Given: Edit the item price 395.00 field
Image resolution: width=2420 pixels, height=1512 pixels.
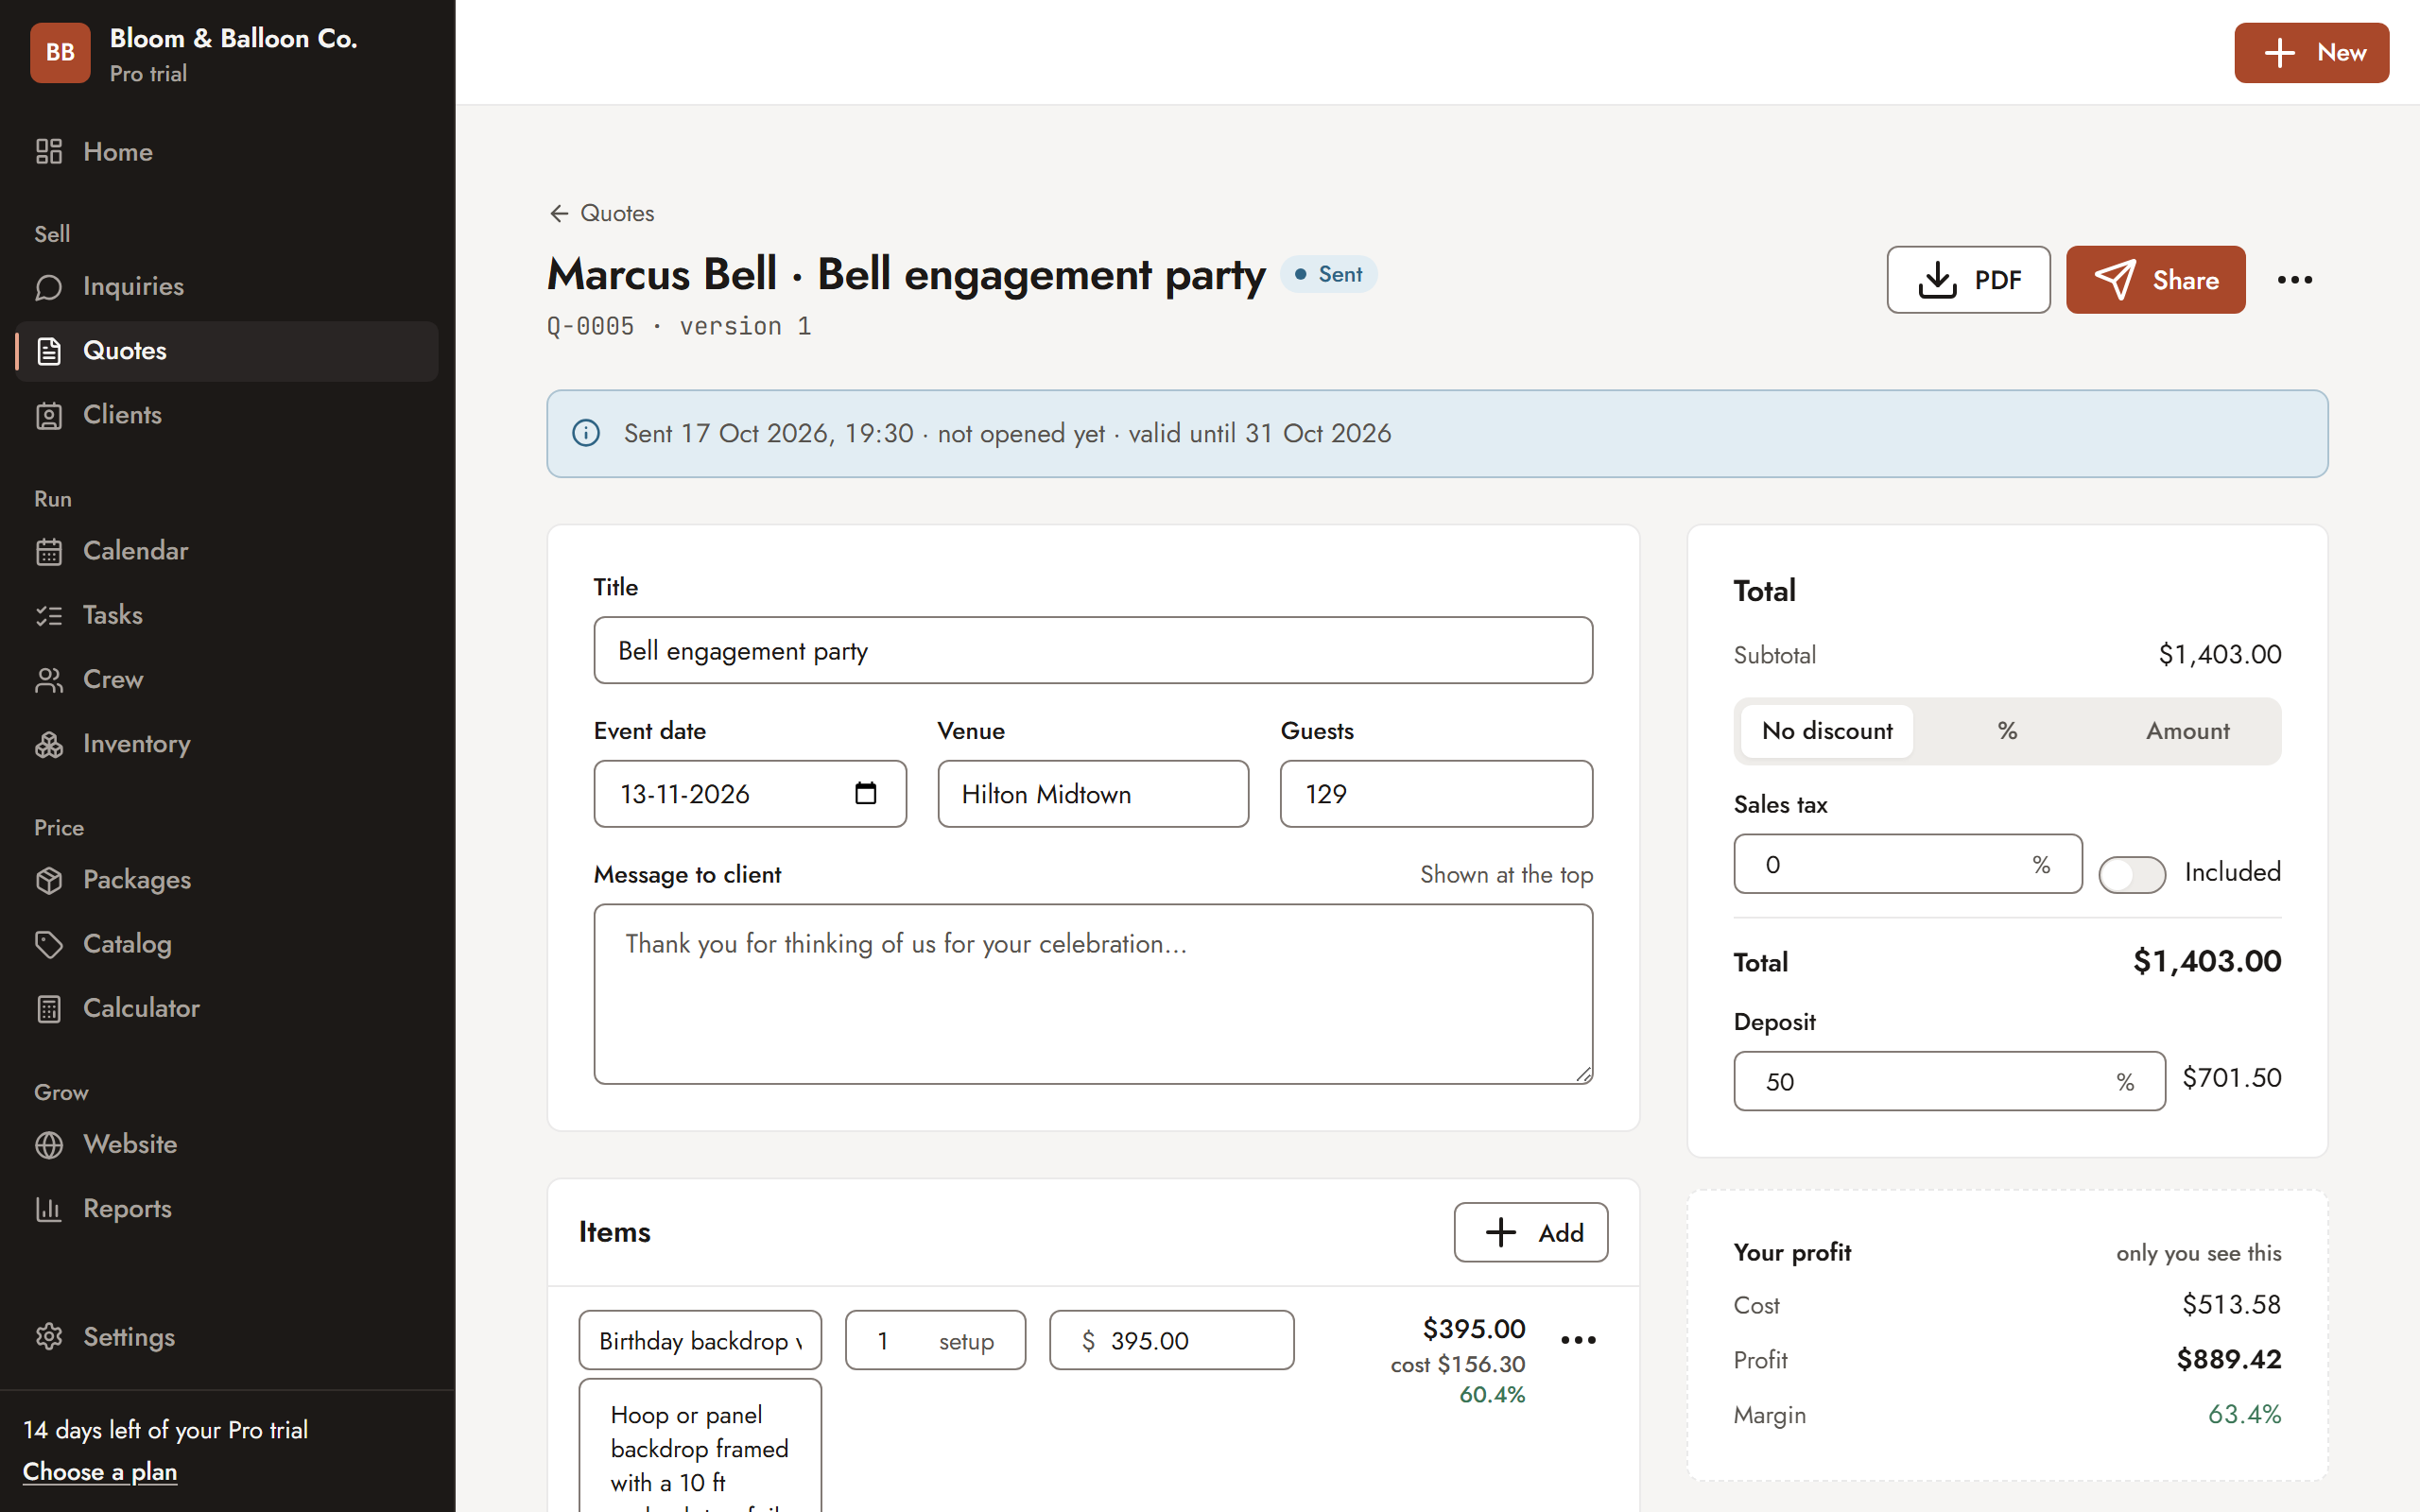Looking at the screenshot, I should (1171, 1340).
